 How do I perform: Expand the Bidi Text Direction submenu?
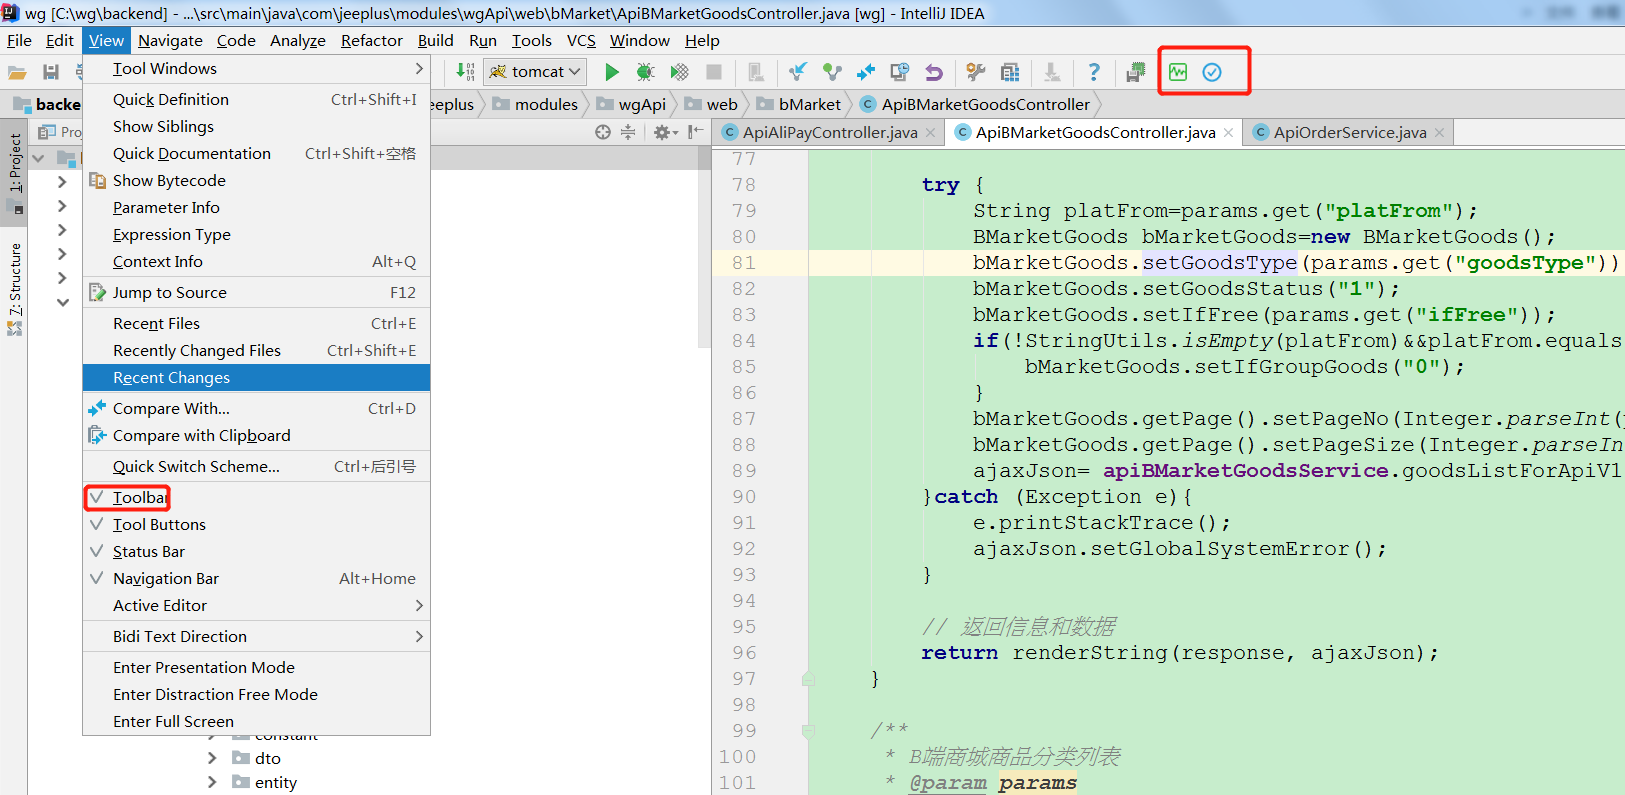point(256,636)
